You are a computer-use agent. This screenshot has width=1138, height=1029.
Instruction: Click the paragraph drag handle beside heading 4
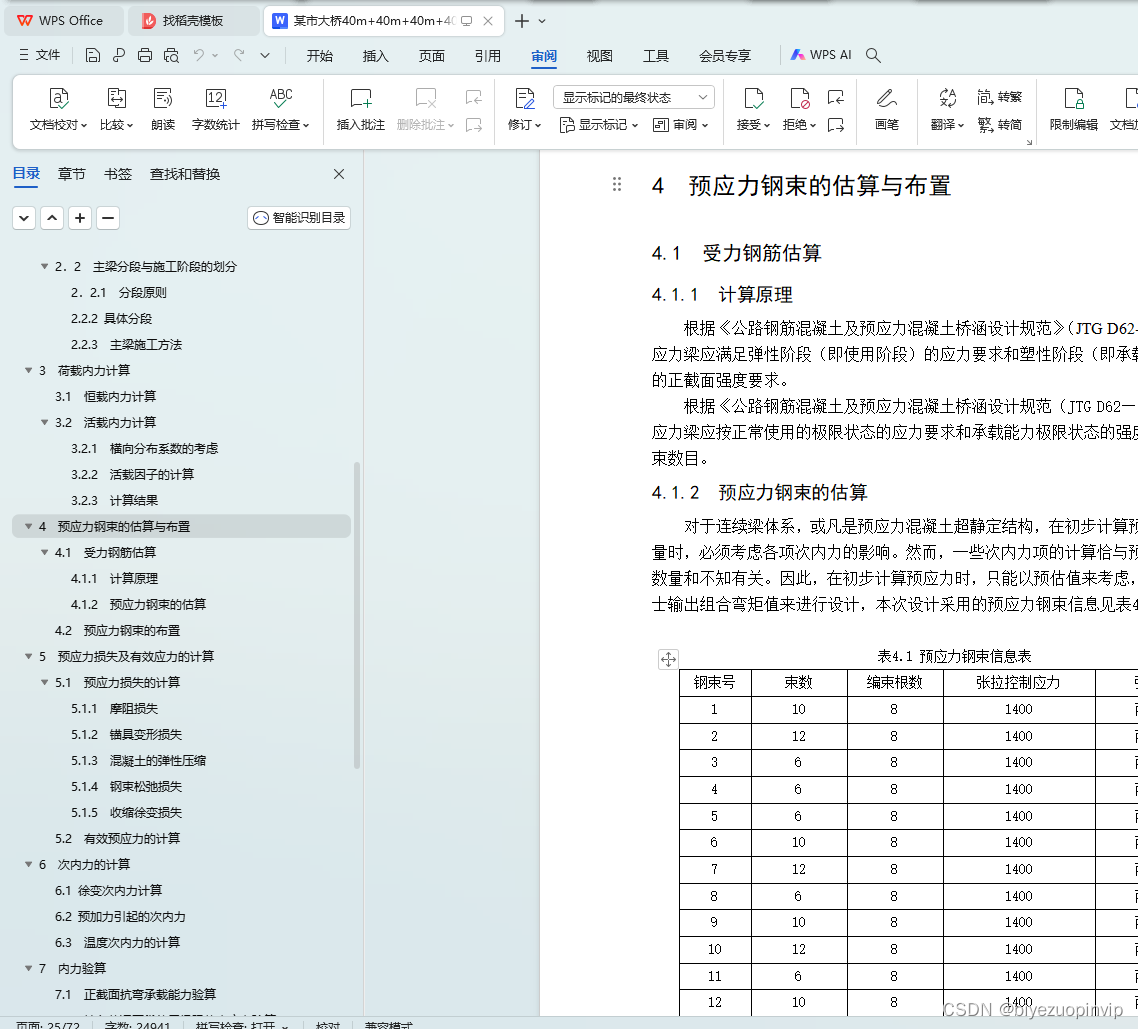(617, 184)
